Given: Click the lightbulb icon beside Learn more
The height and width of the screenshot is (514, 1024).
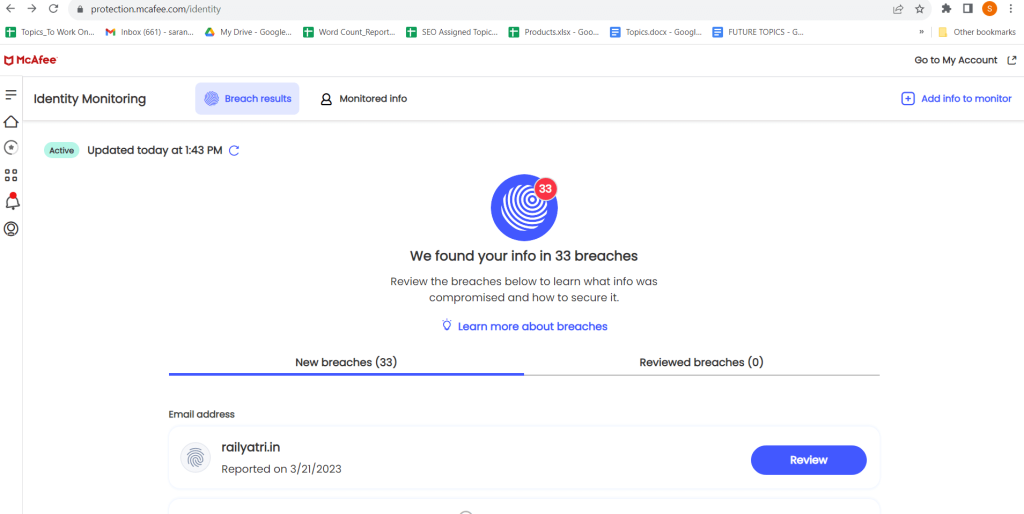Looking at the screenshot, I should coord(447,325).
